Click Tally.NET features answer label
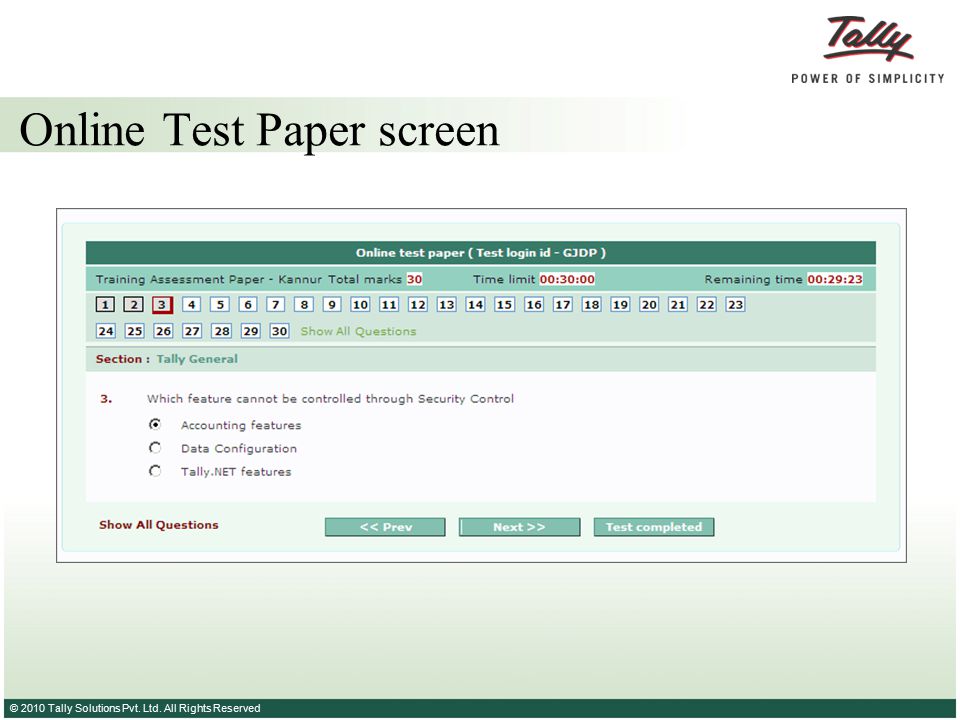 click(x=236, y=471)
